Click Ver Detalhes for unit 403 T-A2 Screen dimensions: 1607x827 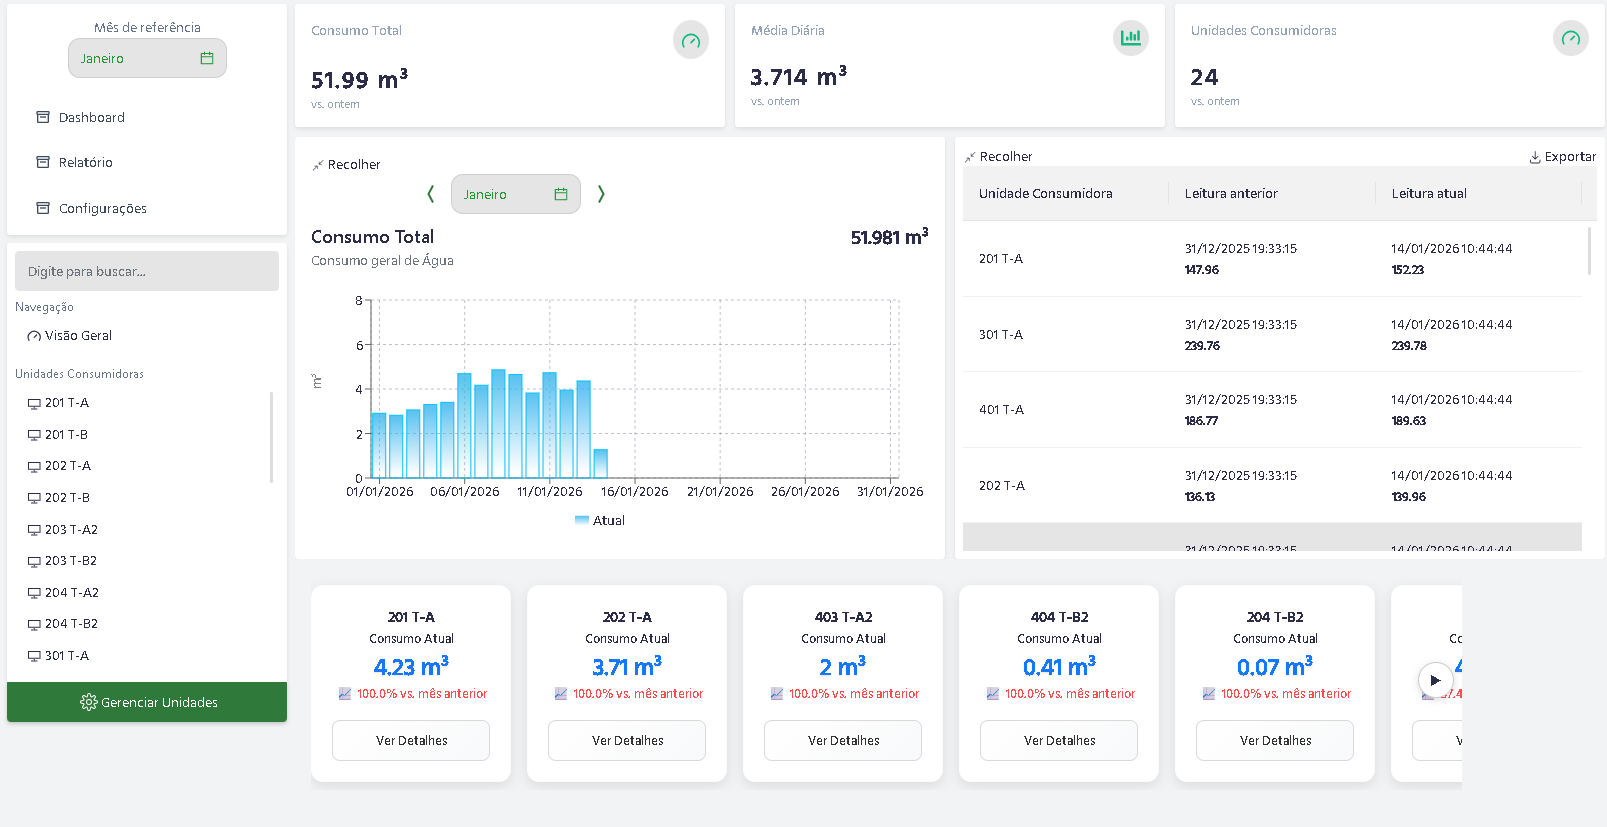843,740
